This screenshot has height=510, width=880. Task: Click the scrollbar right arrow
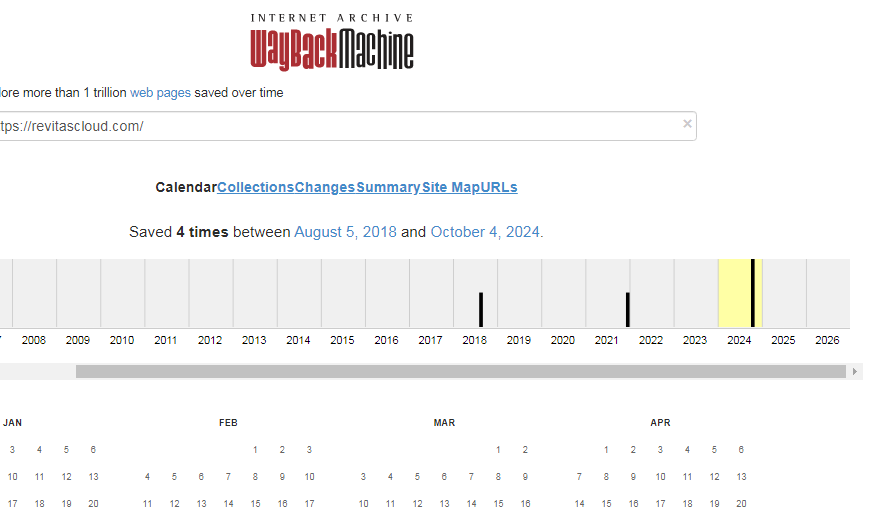click(x=855, y=371)
